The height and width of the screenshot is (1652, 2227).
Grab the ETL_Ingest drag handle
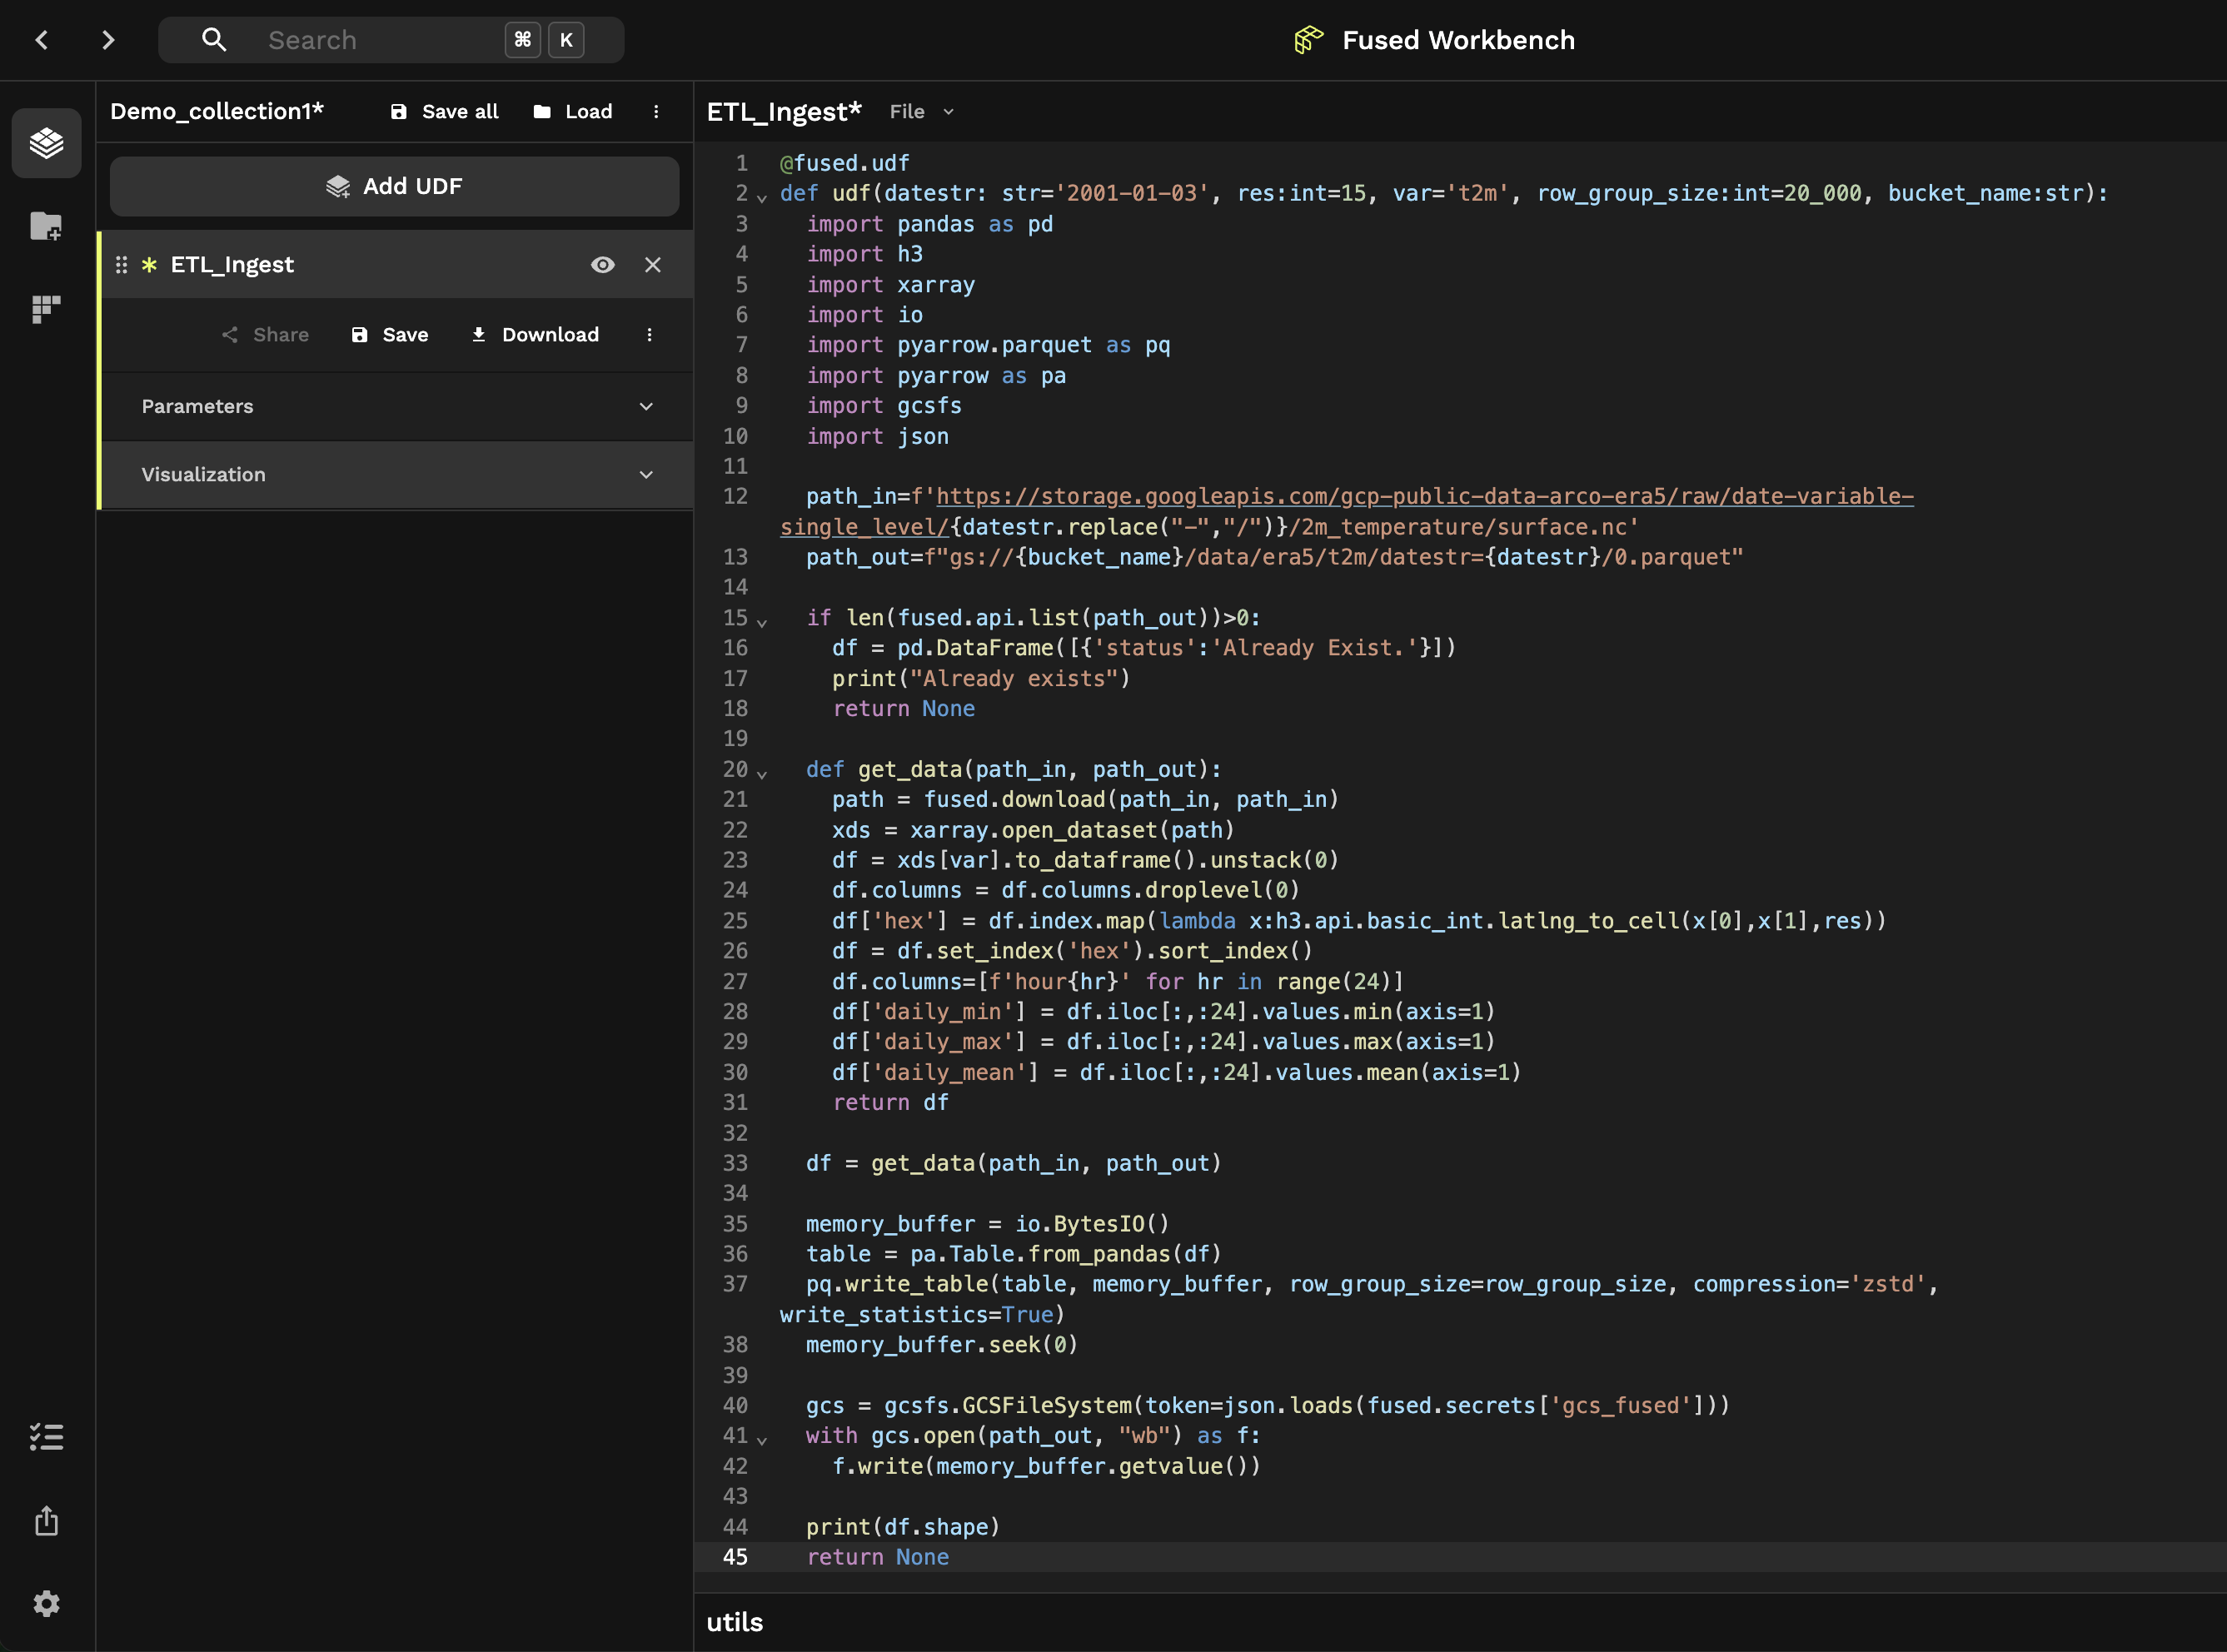(x=121, y=265)
